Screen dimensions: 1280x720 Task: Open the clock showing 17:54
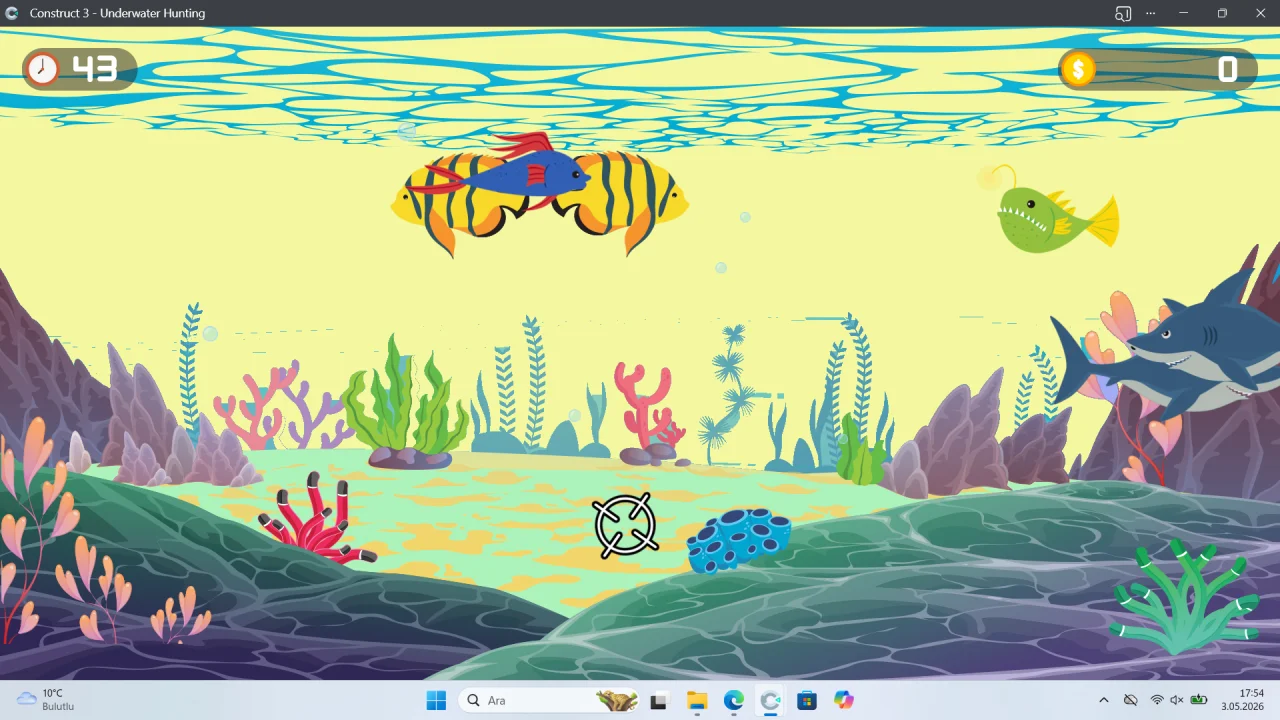pos(1244,700)
